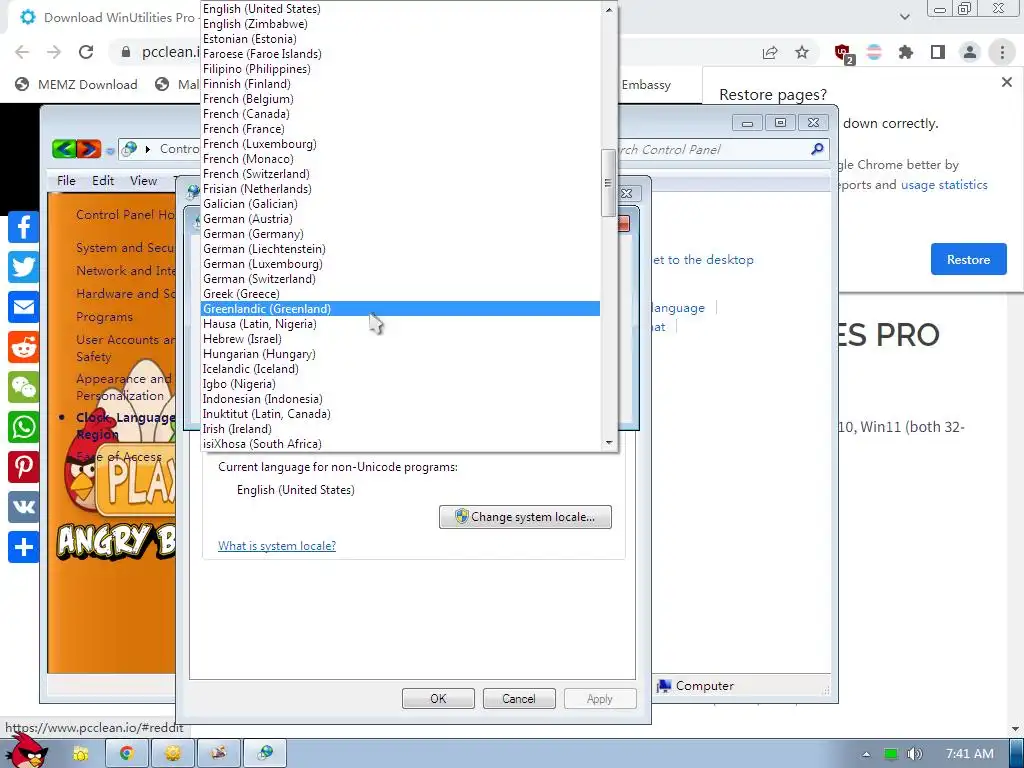This screenshot has width=1024, height=768.
Task: Pick Icelandic (Iceland) from list
Action: pyautogui.click(x=400, y=369)
